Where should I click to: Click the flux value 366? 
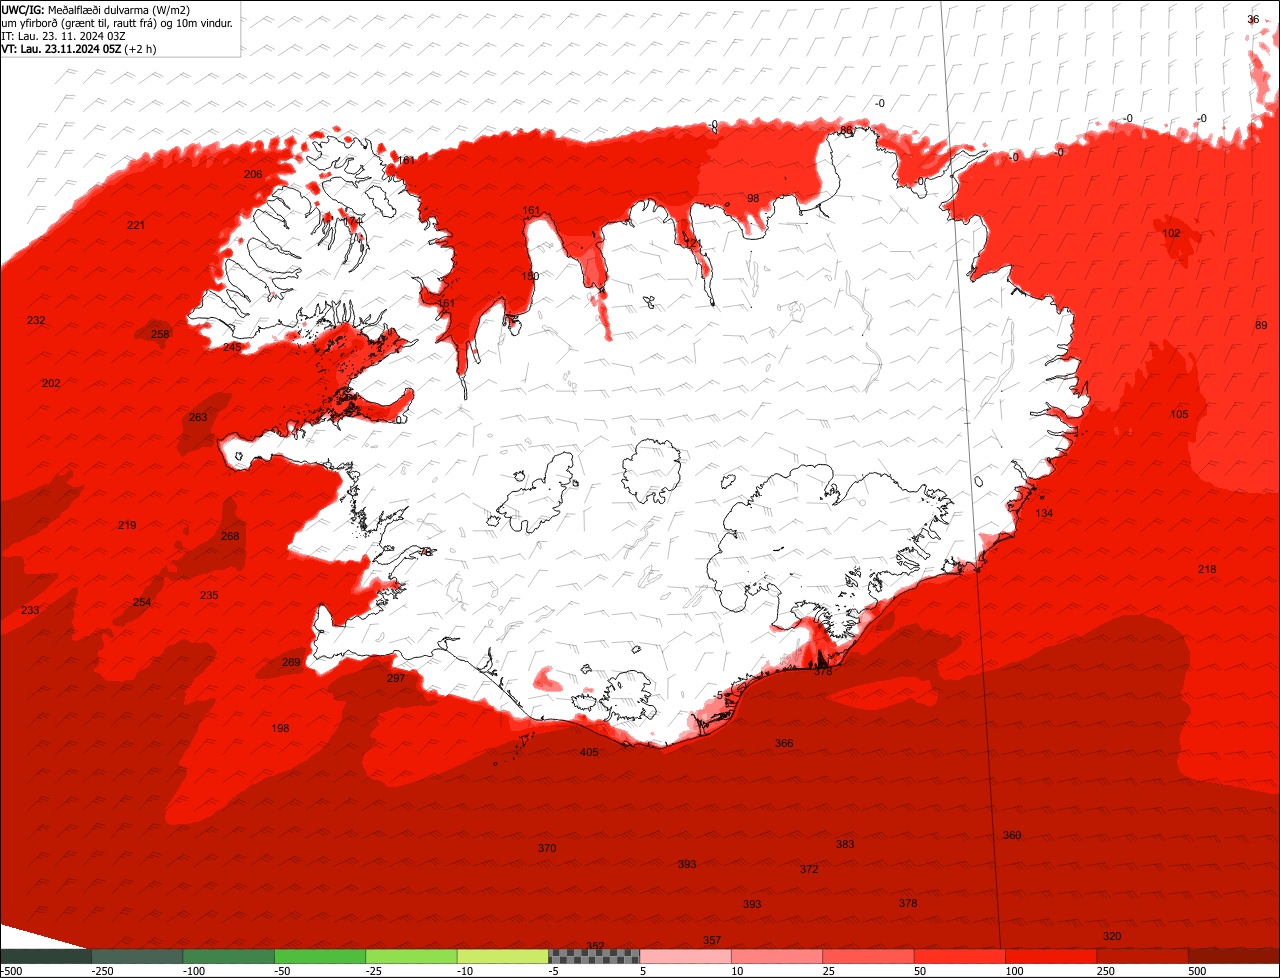point(784,743)
